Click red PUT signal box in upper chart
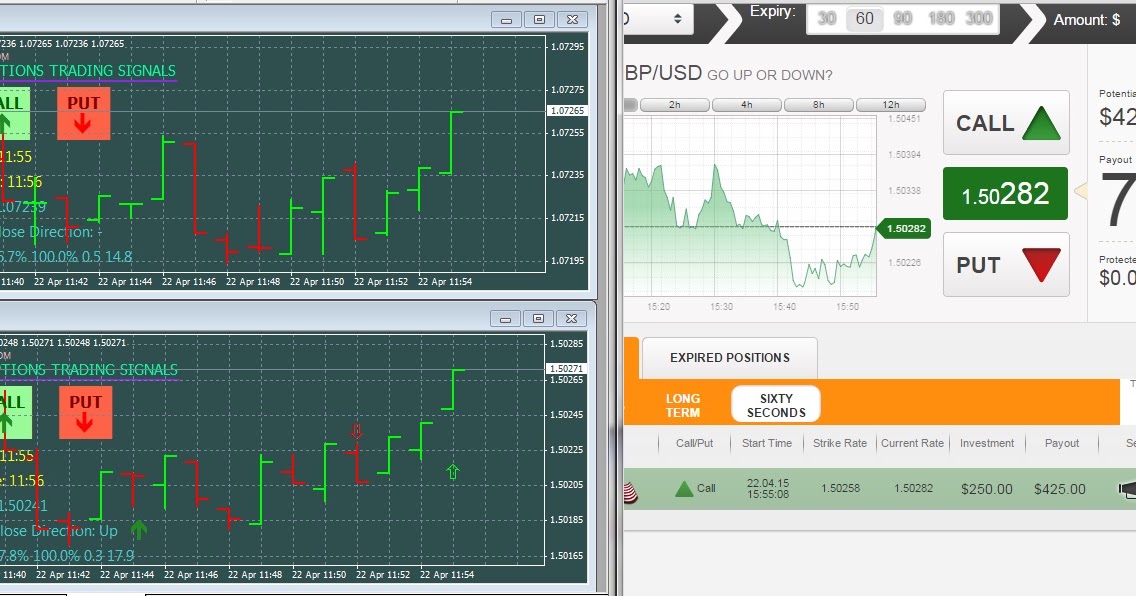 point(83,114)
